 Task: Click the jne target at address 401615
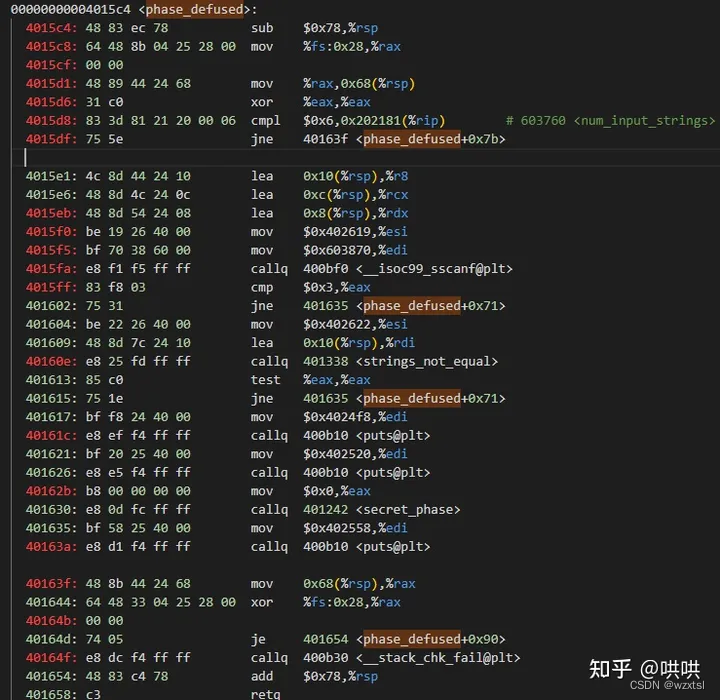[x=404, y=398]
